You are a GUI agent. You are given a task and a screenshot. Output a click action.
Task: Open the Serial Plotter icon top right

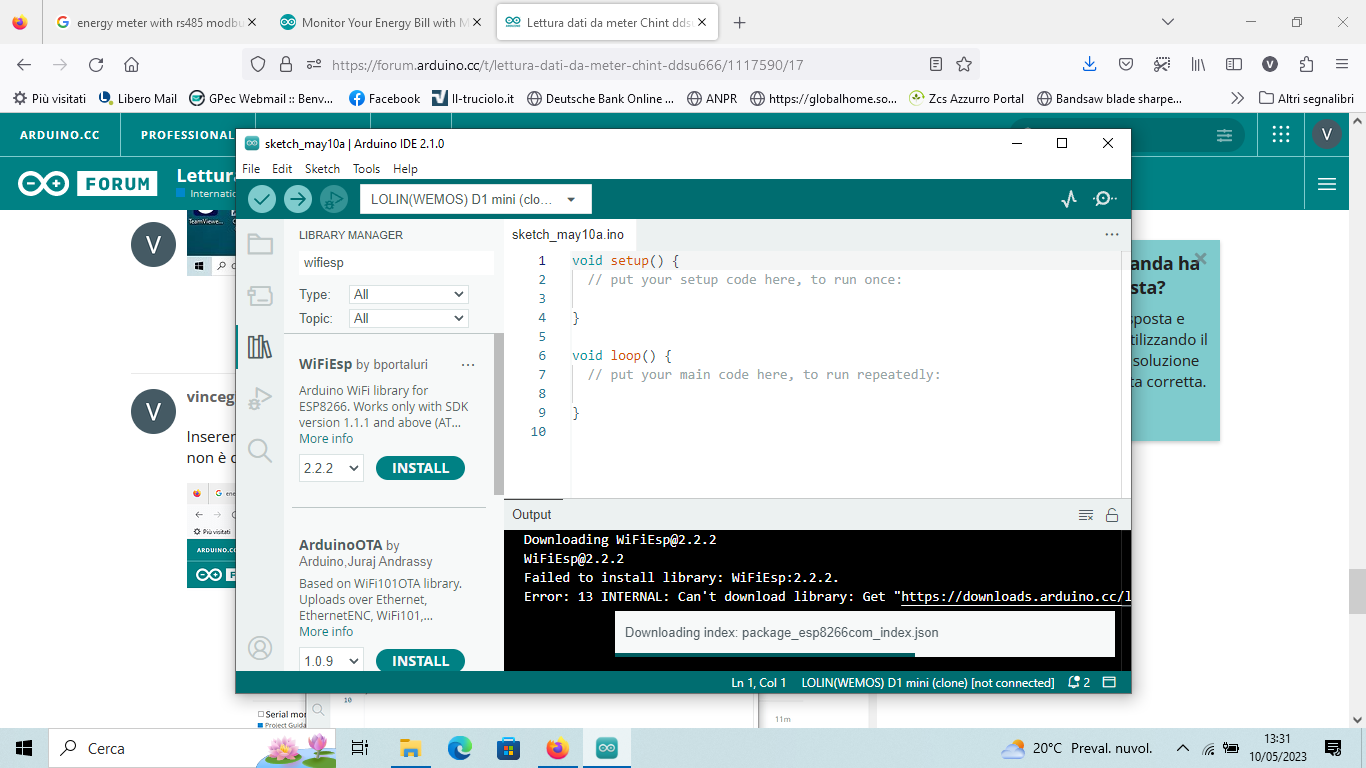pos(1068,198)
